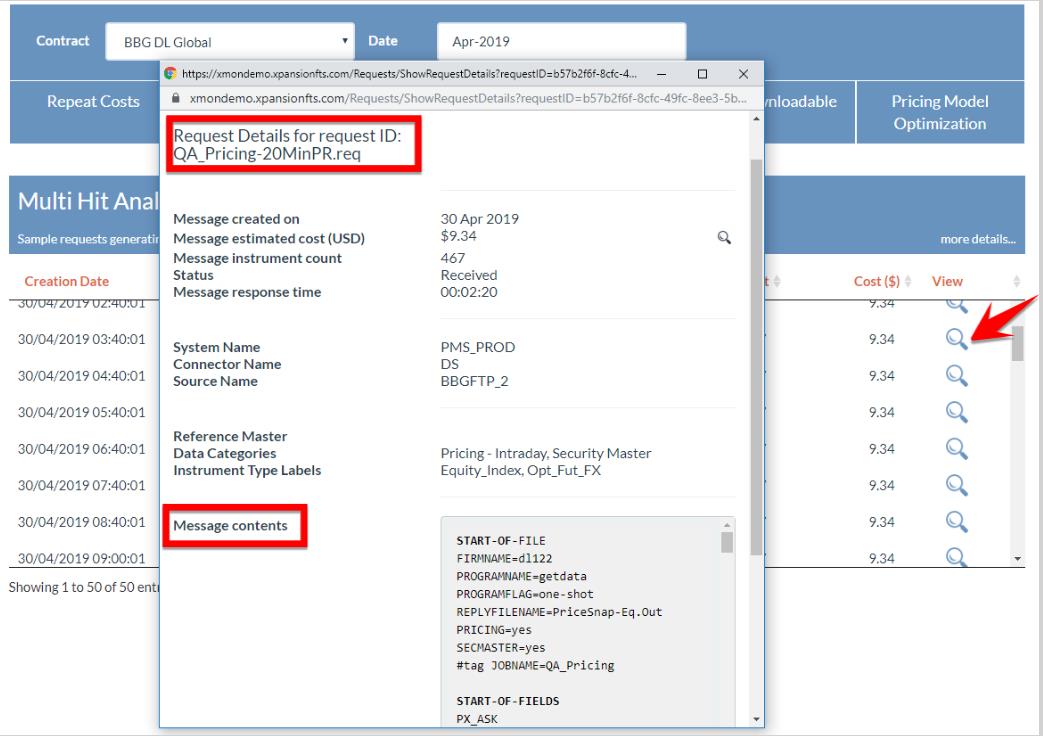The width and height of the screenshot is (1043, 736).
Task: Click magnifier icon in 04:40:01 row
Action: 955,376
